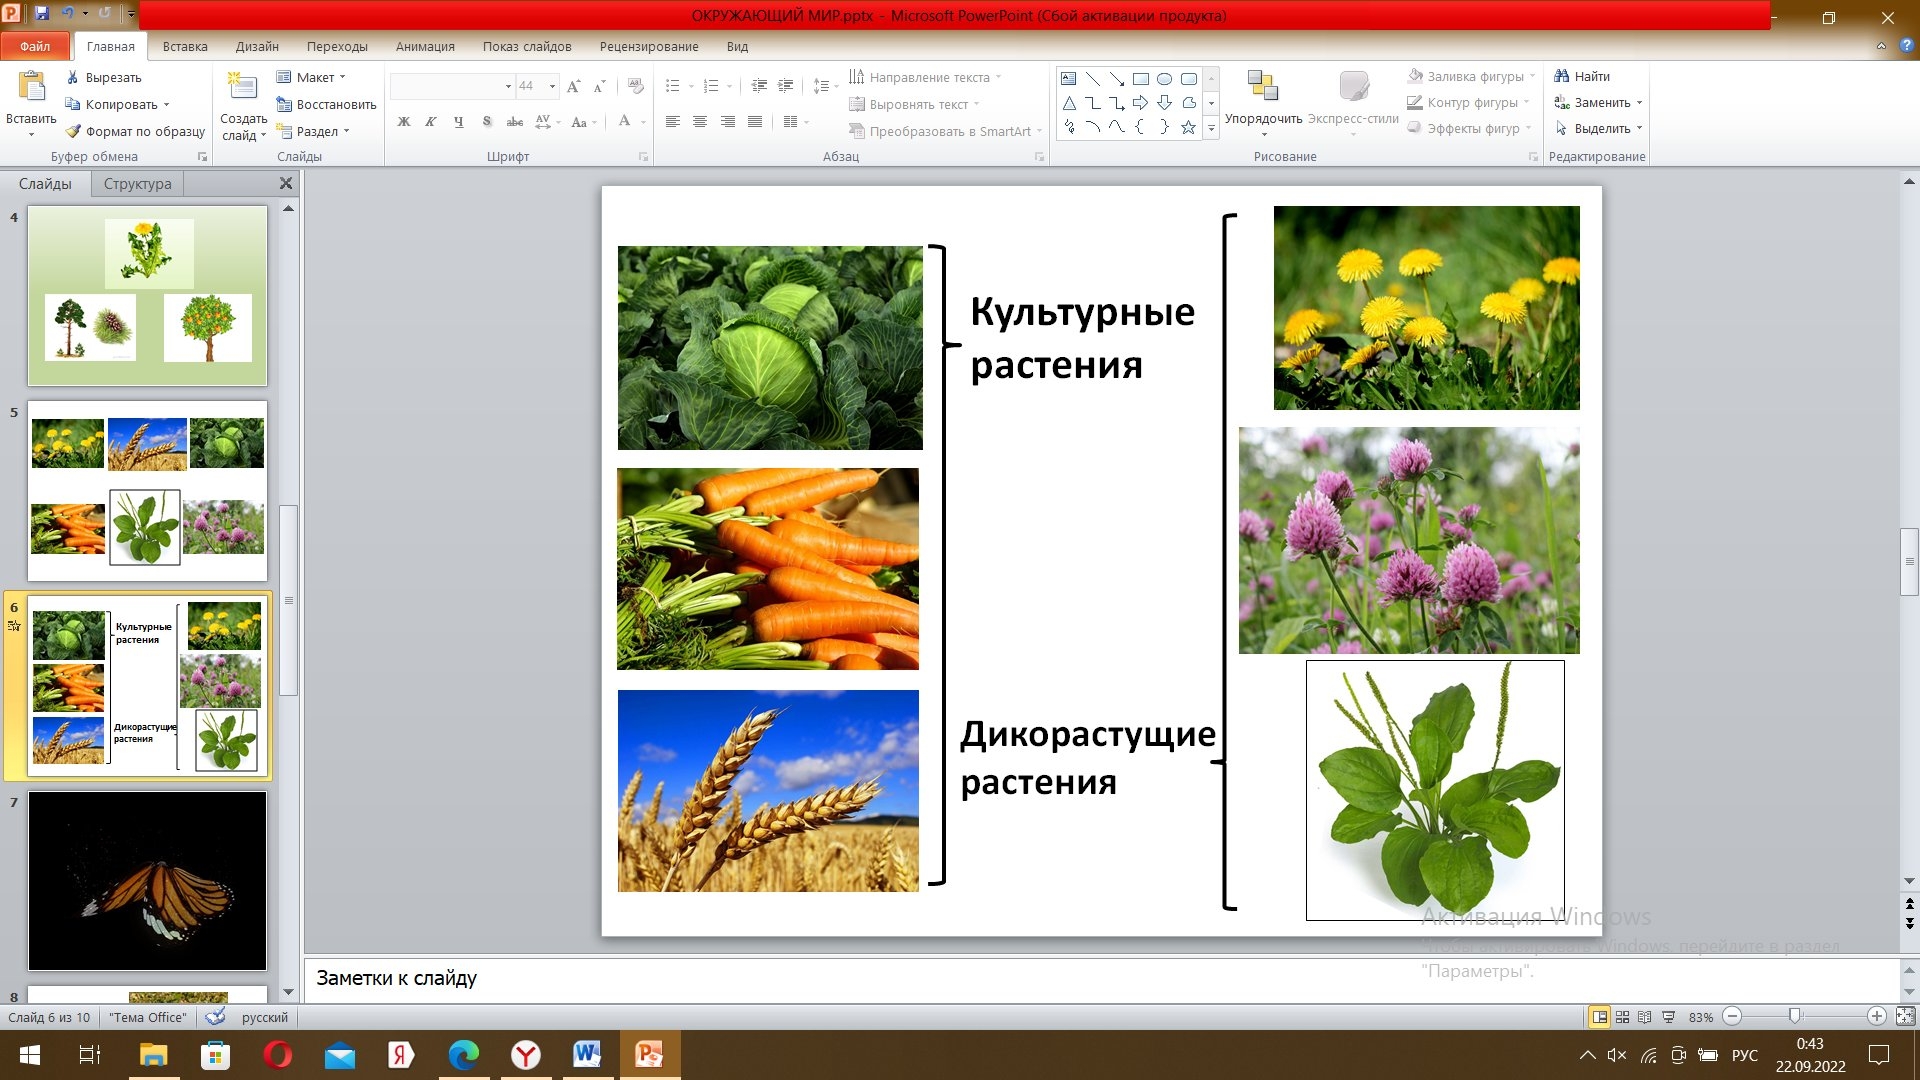Start slideshow from status bar icon
The image size is (1920, 1080).
[x=1668, y=1017]
